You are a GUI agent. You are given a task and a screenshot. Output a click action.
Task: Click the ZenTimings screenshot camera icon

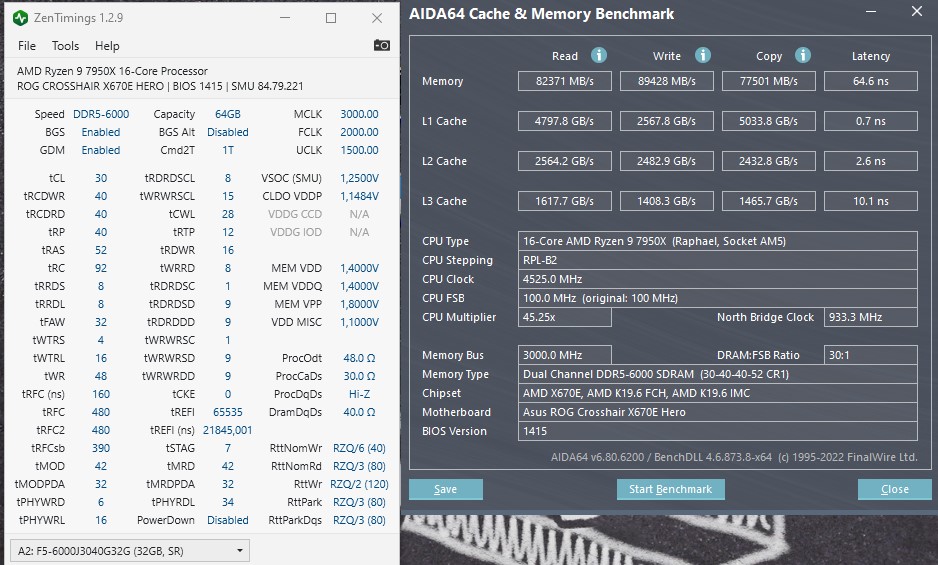point(382,45)
